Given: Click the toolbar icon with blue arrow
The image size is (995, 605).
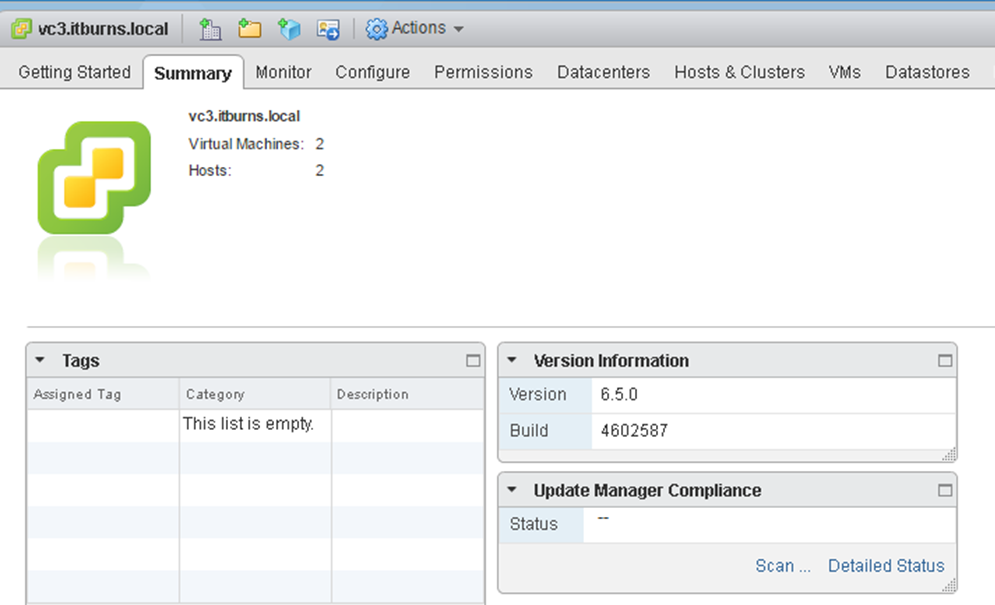Looking at the screenshot, I should [328, 29].
